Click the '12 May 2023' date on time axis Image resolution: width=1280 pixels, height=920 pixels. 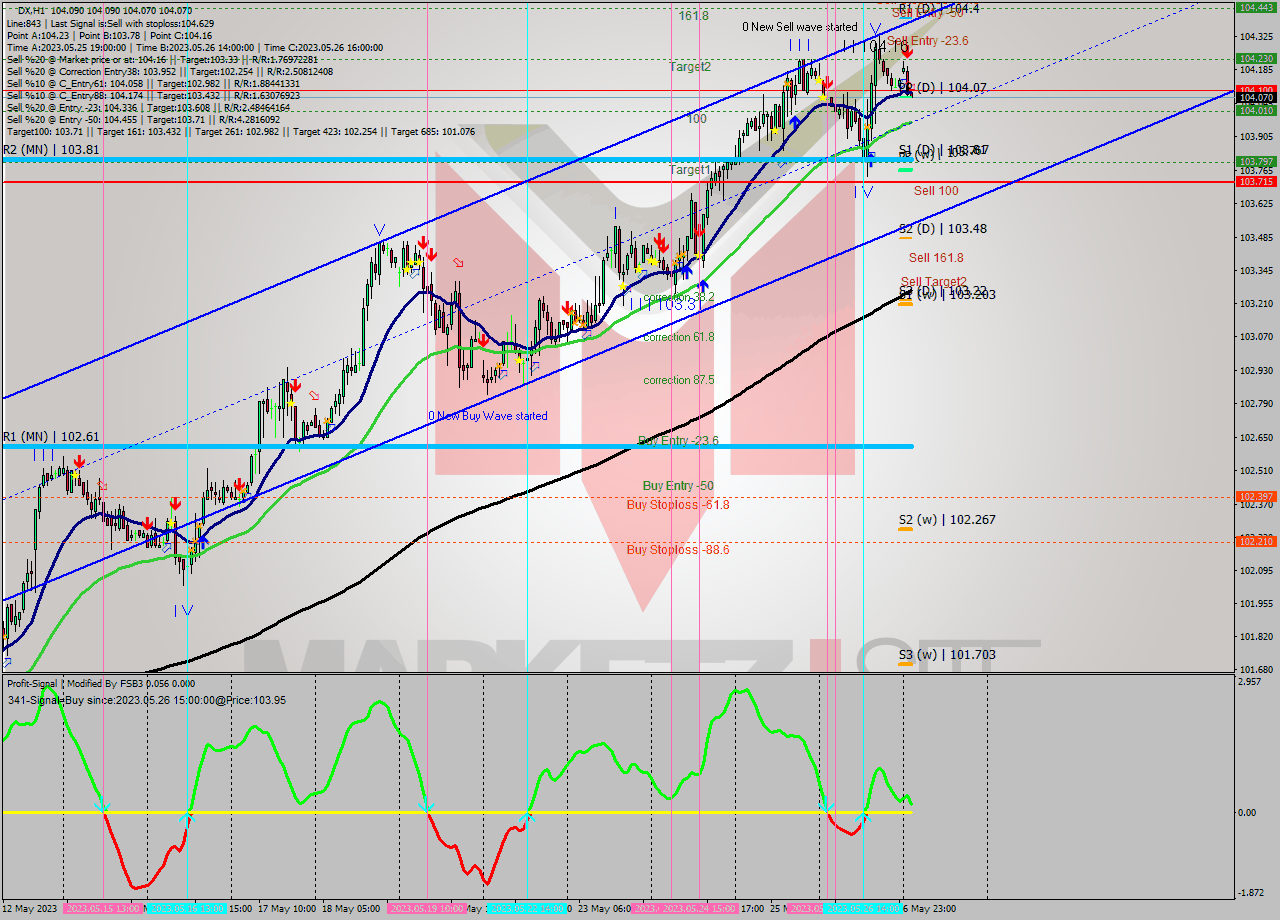tap(32, 909)
